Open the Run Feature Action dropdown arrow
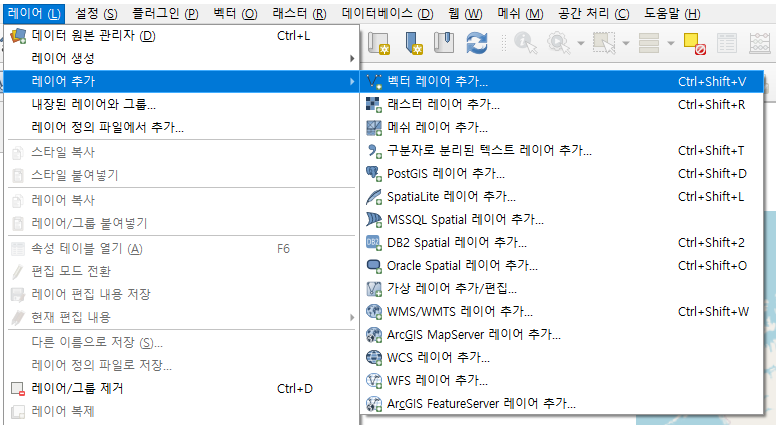 581,44
